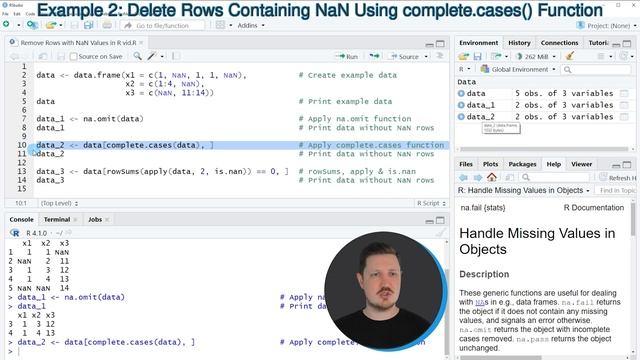Click the Help forward arrow icon

pos(478,177)
